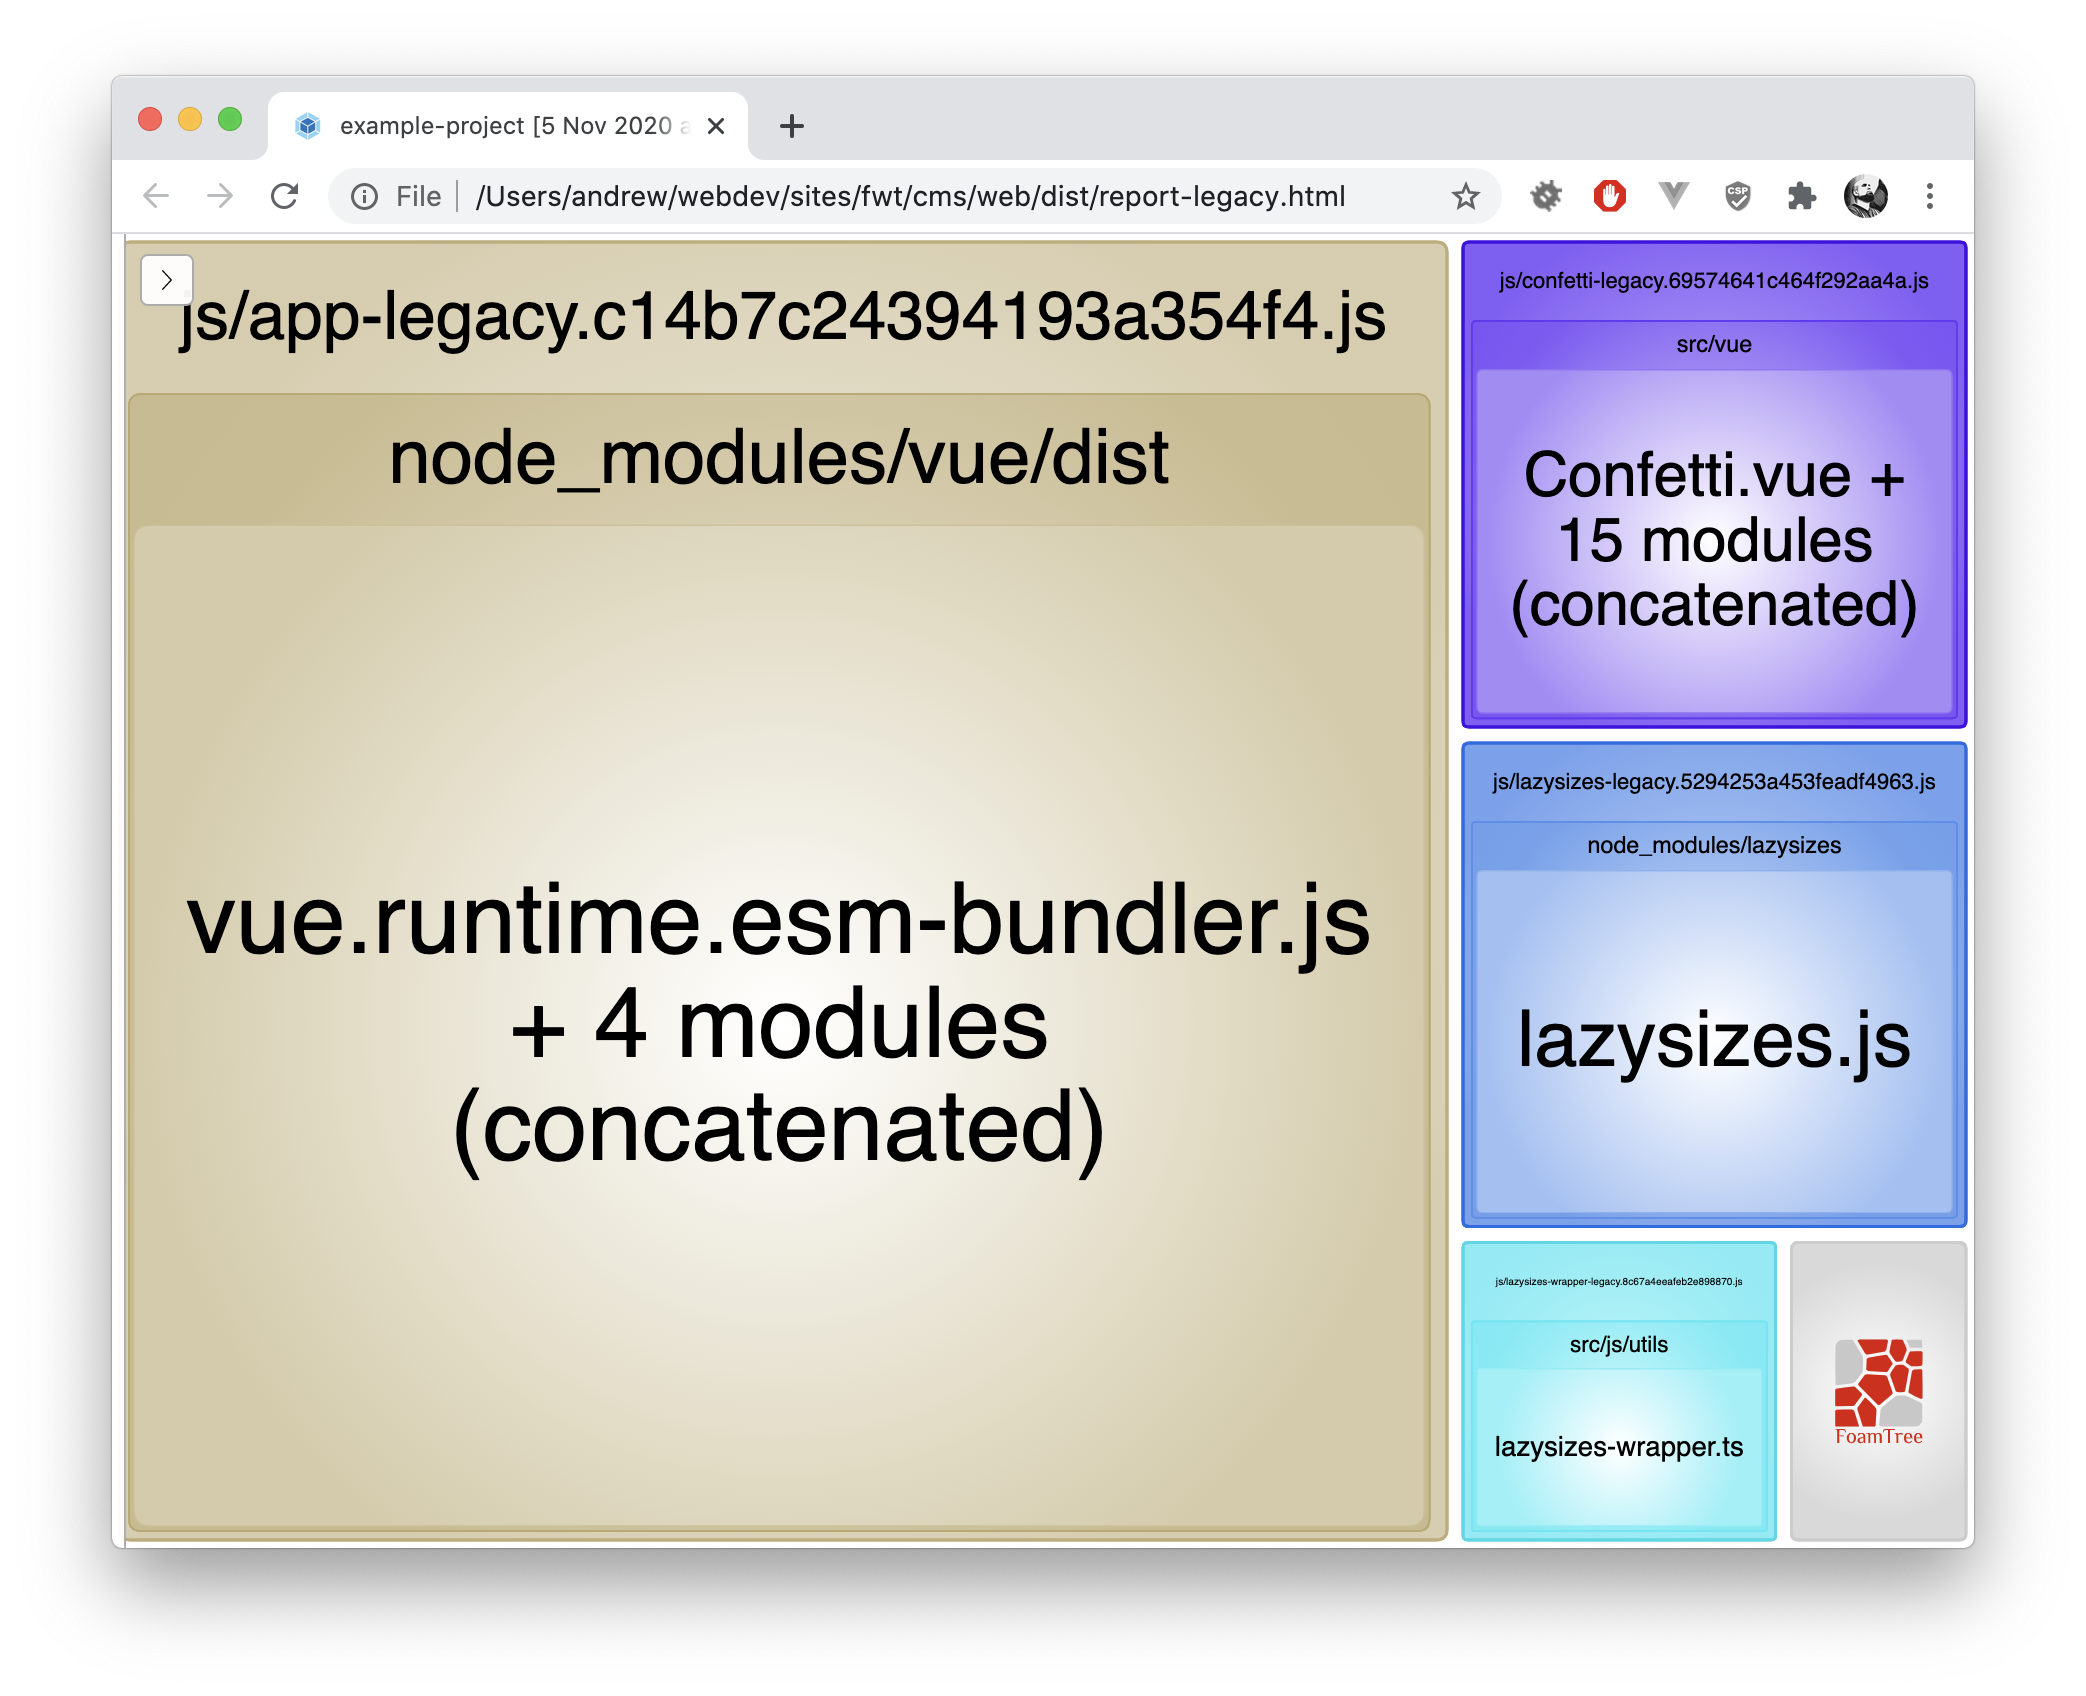Screen dimensions: 2086x1696
Task: Select the js/confetti-legacy bundle header
Action: 1714,281
